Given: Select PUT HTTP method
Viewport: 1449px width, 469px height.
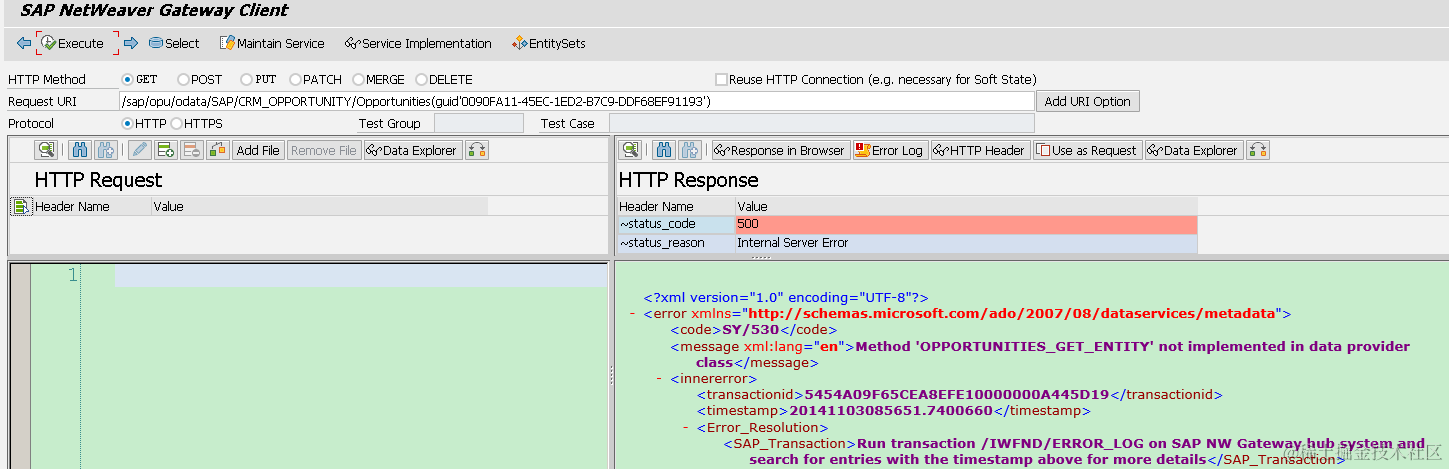Looking at the screenshot, I should [246, 79].
